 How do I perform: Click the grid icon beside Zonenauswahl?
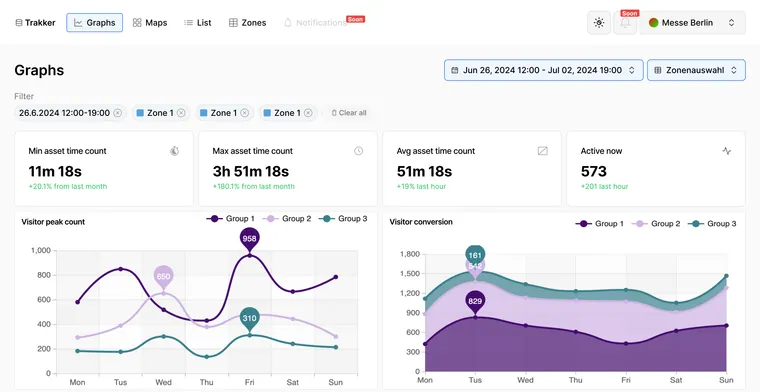click(658, 70)
